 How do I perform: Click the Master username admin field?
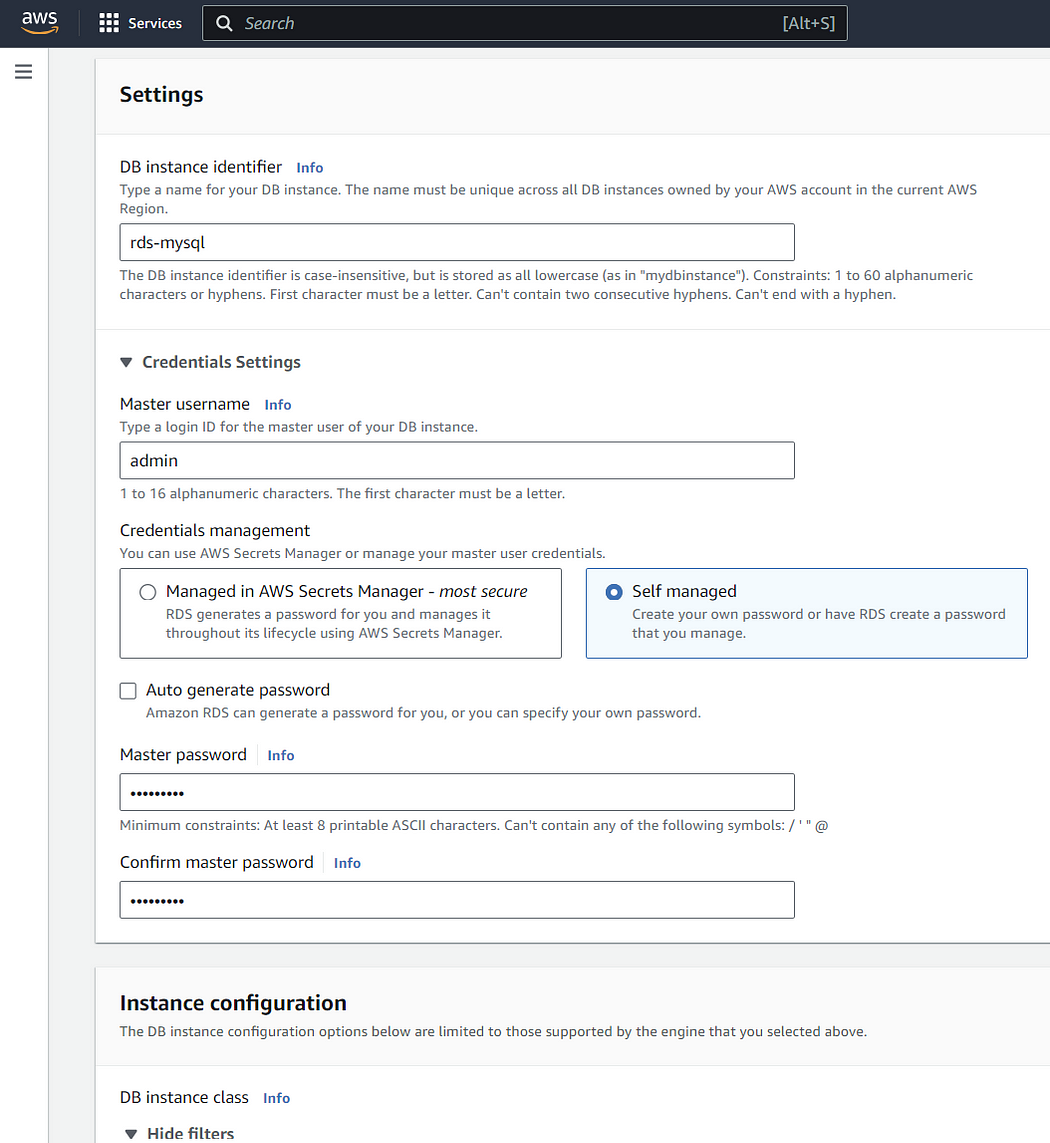pos(457,460)
